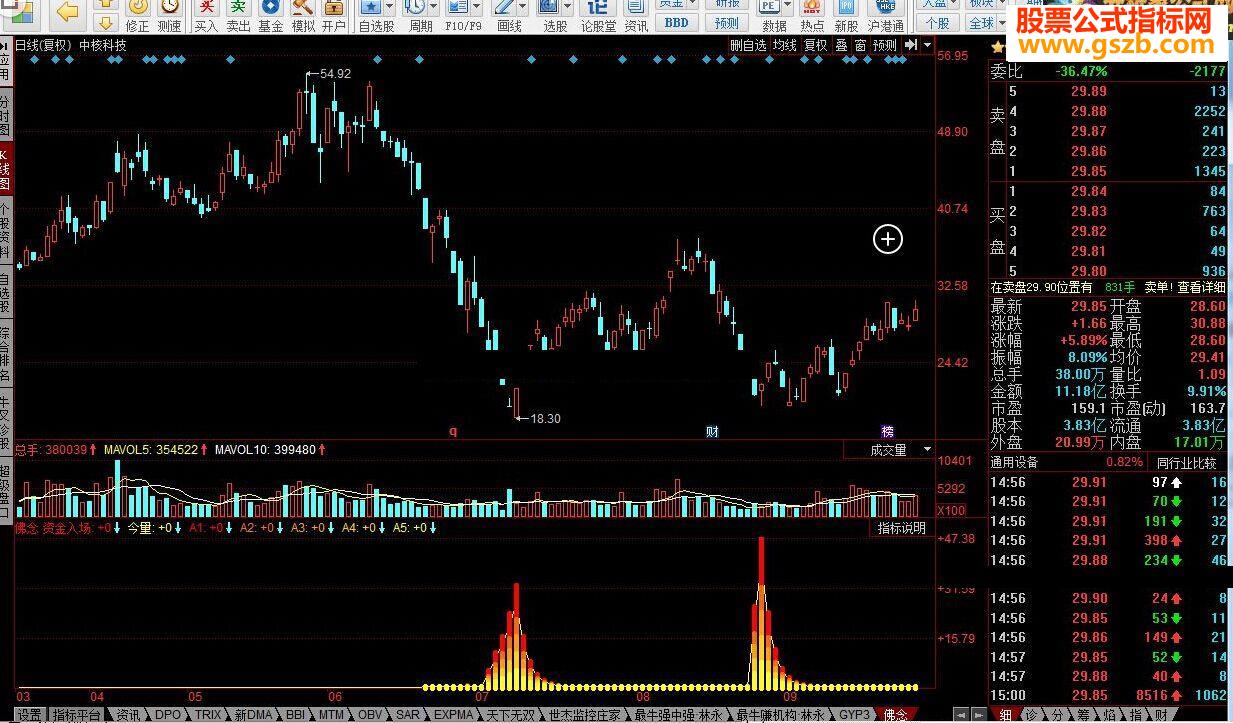This screenshot has width=1233, height=723.
Task: Open the 热点 hot topics icon
Action: pos(813,16)
